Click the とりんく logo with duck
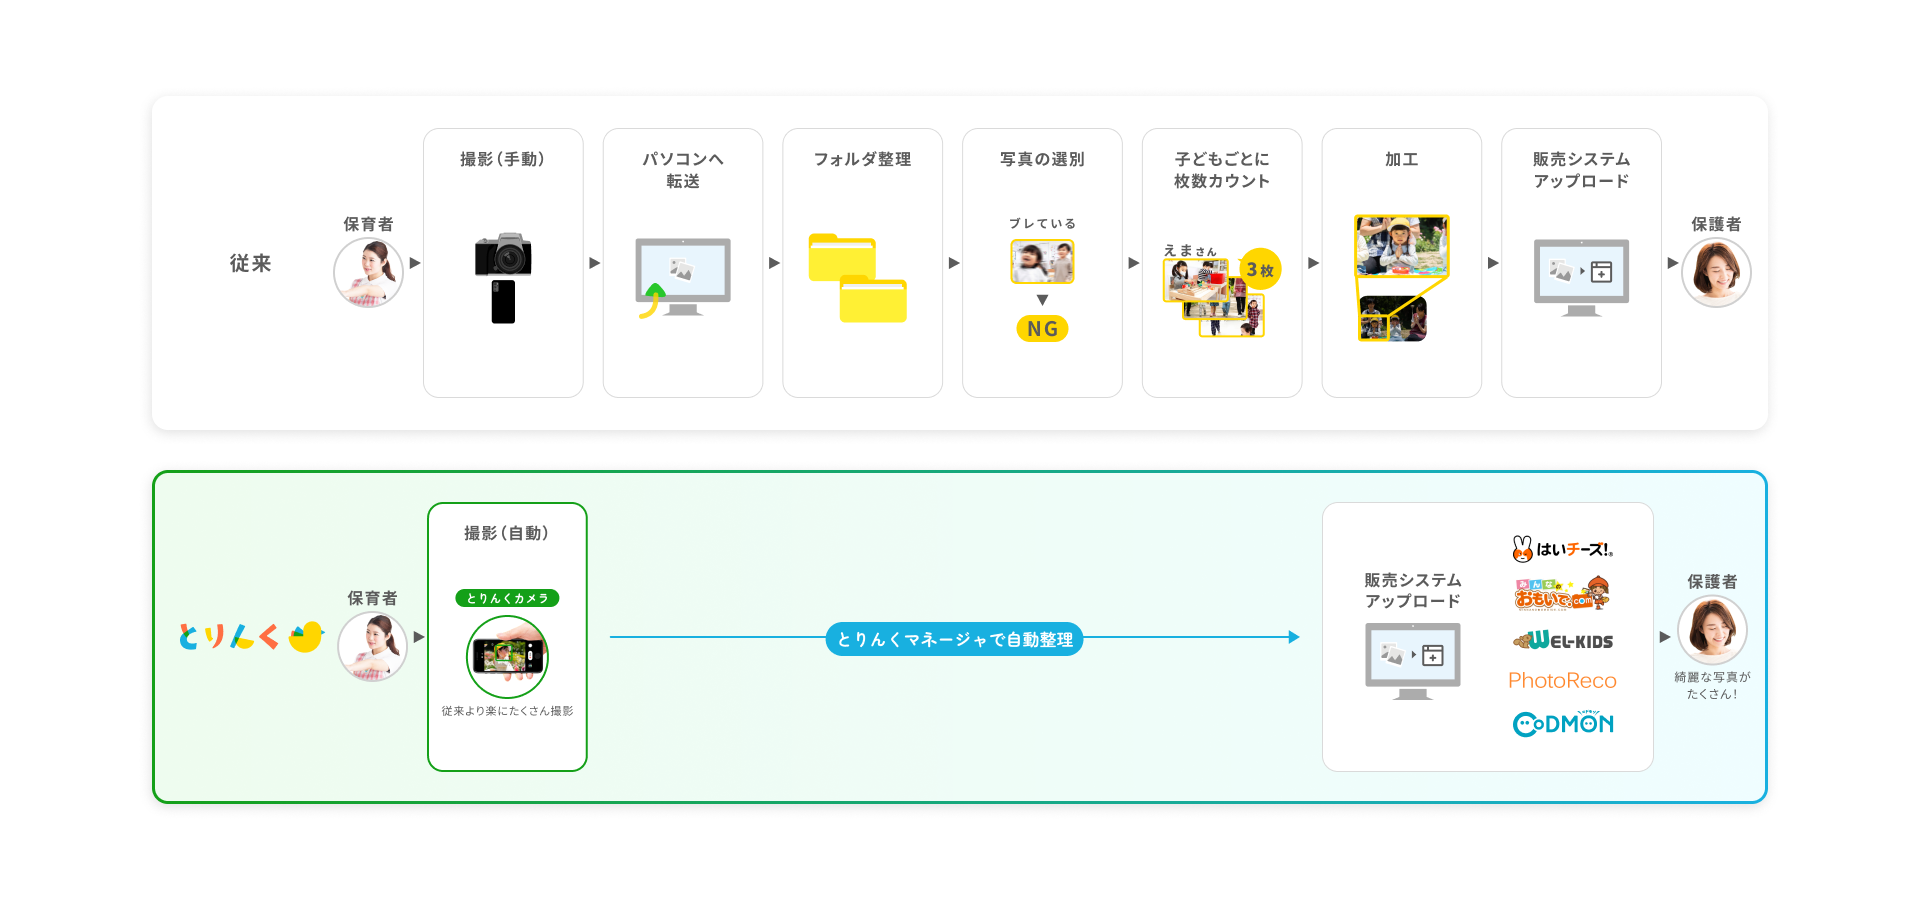 point(251,637)
